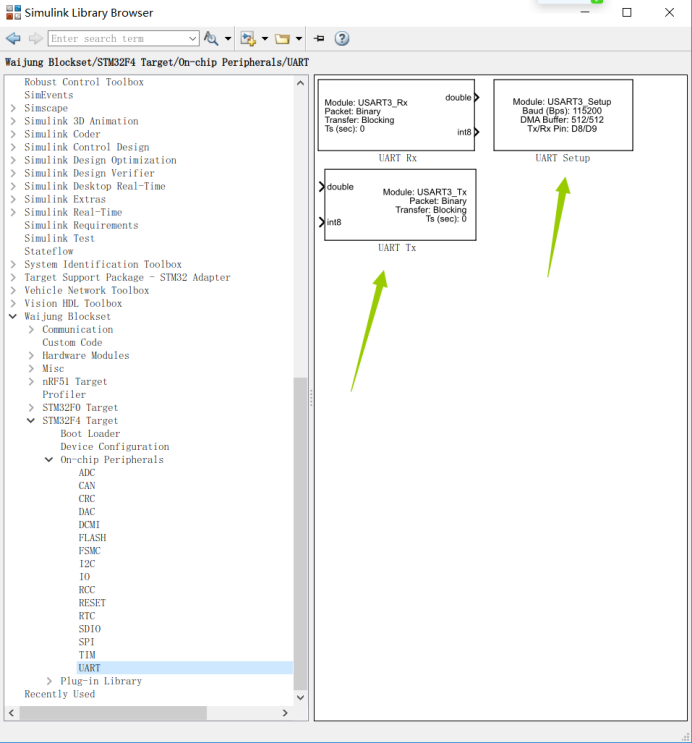Screen dimensions: 692x743
Task: Click the horizontal scroll left arrow
Action: pos(11,713)
